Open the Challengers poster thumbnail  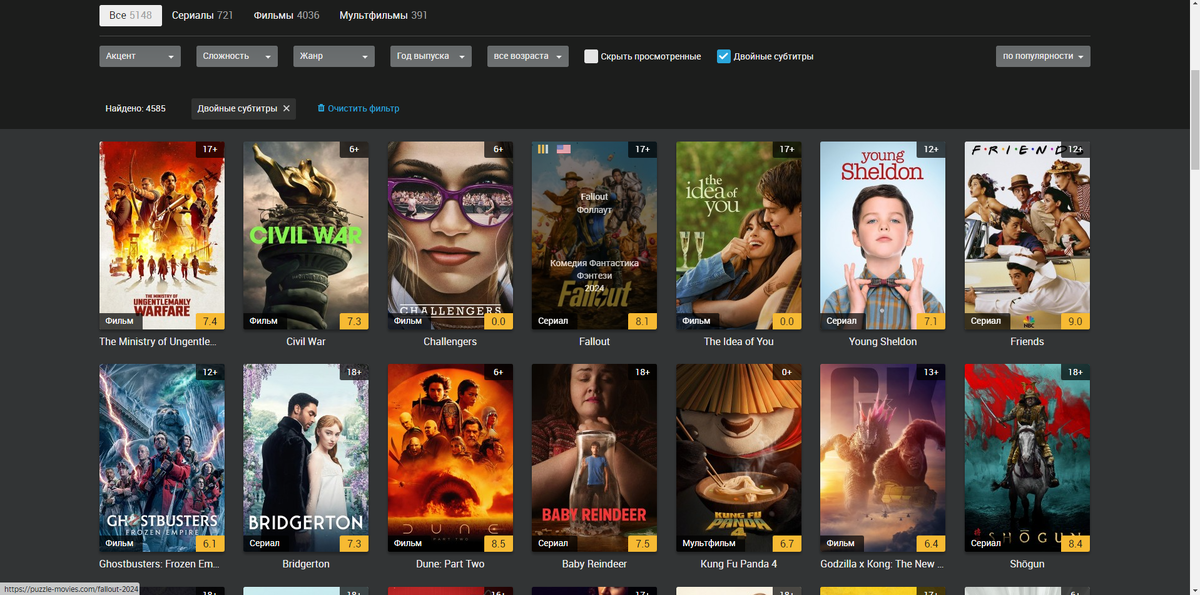[450, 235]
